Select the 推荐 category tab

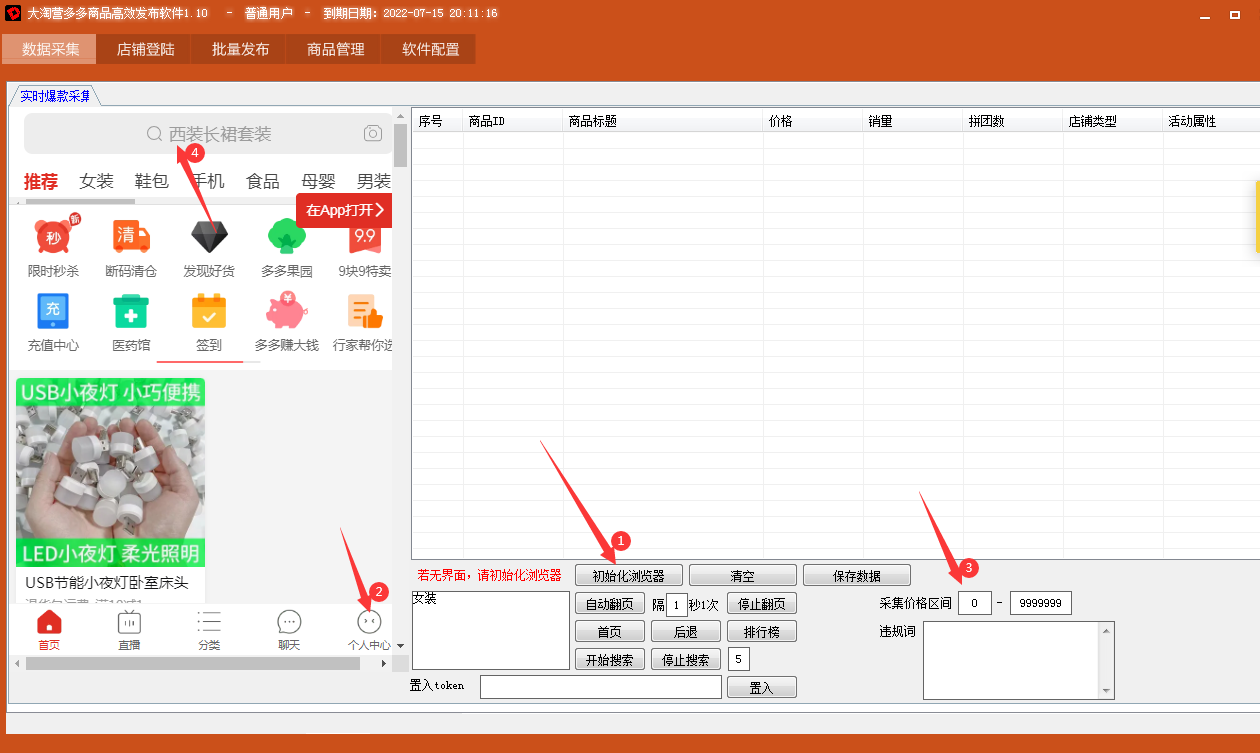(41, 181)
